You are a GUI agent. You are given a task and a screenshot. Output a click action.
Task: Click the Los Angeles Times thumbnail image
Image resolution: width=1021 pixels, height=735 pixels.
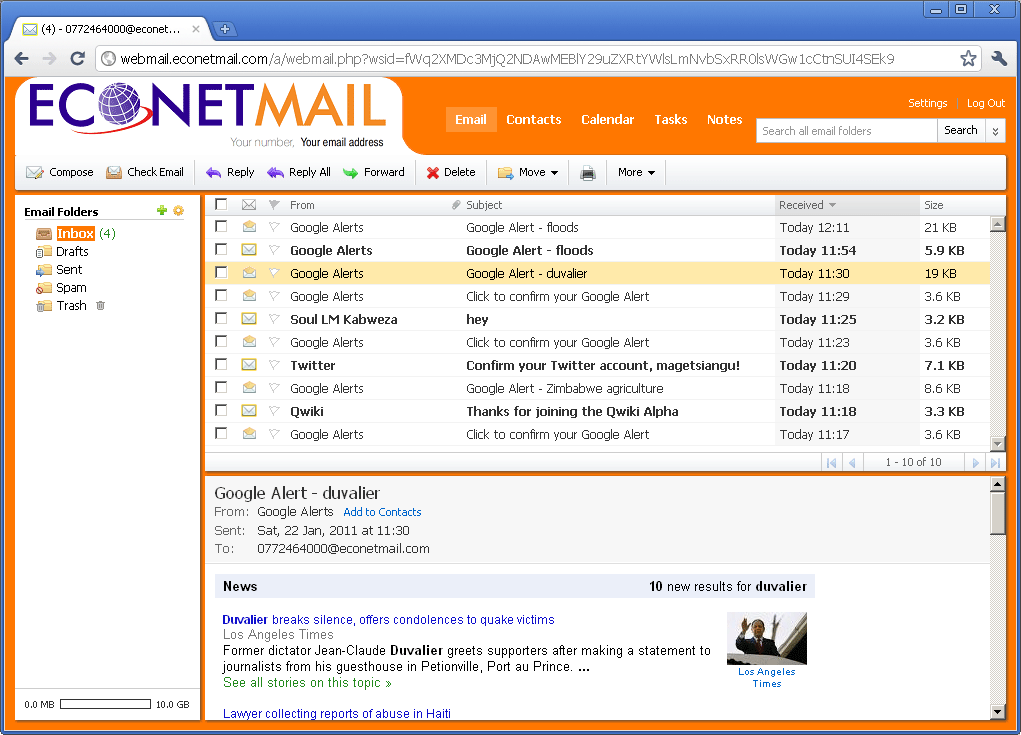tap(766, 638)
